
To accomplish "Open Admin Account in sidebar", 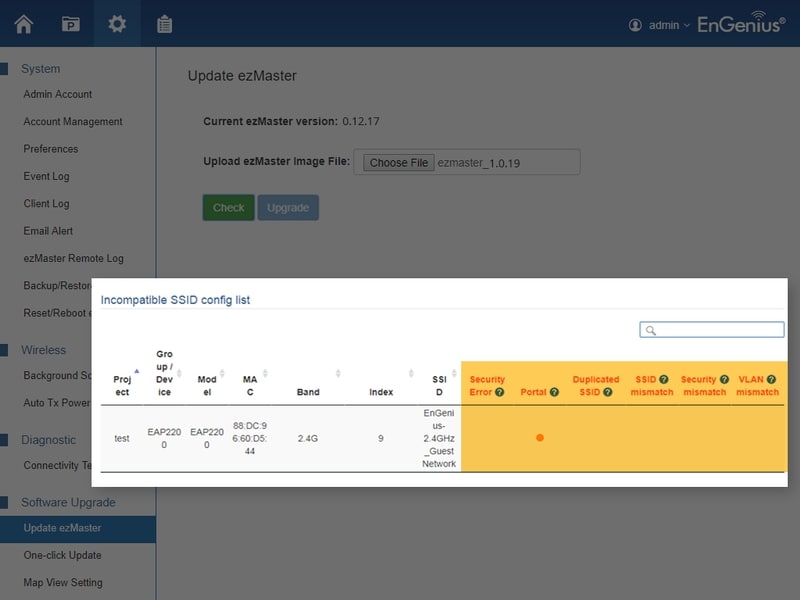I will (x=58, y=94).
